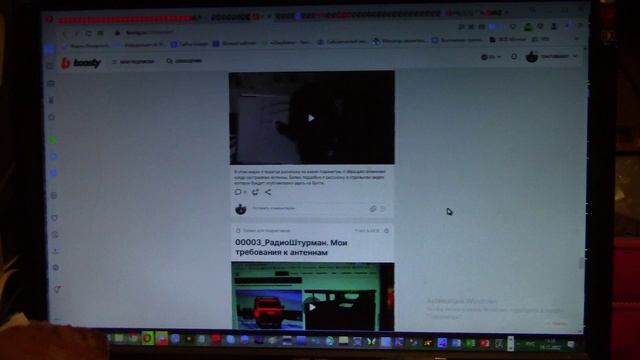This screenshot has width=640, height=360.
Task: Click the reaction icon under the first post
Action: 255,192
